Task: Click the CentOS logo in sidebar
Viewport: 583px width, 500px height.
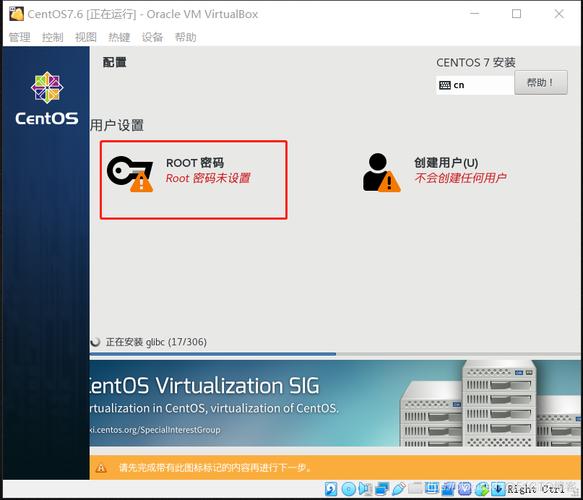Action: [47, 99]
